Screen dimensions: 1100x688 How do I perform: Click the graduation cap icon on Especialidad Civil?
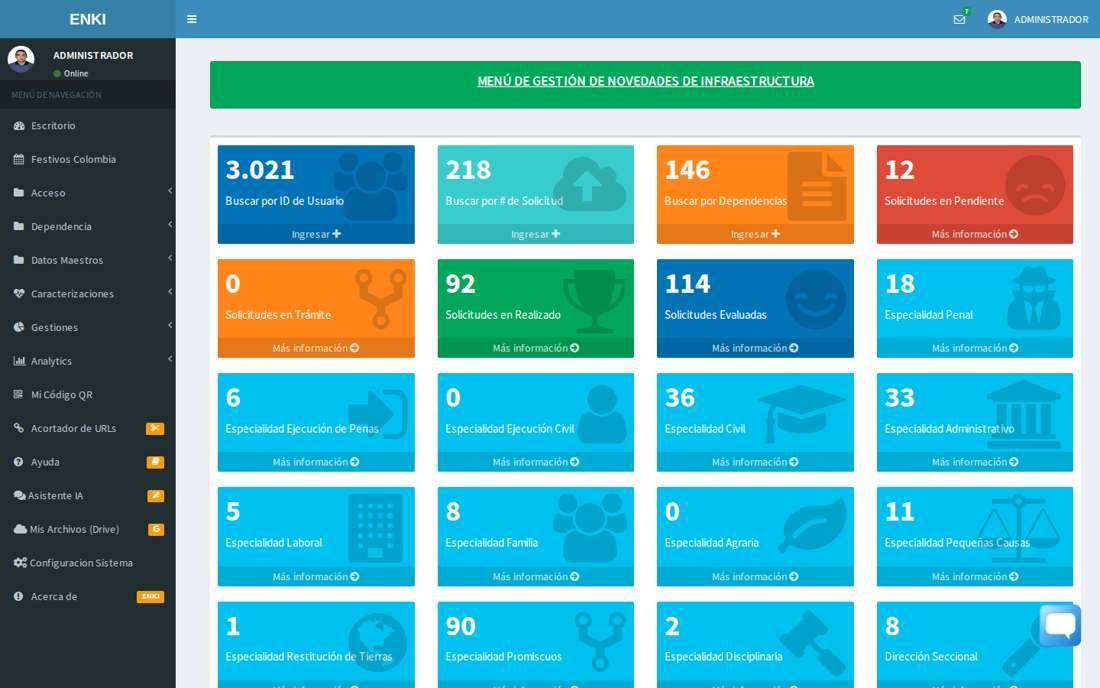click(802, 413)
